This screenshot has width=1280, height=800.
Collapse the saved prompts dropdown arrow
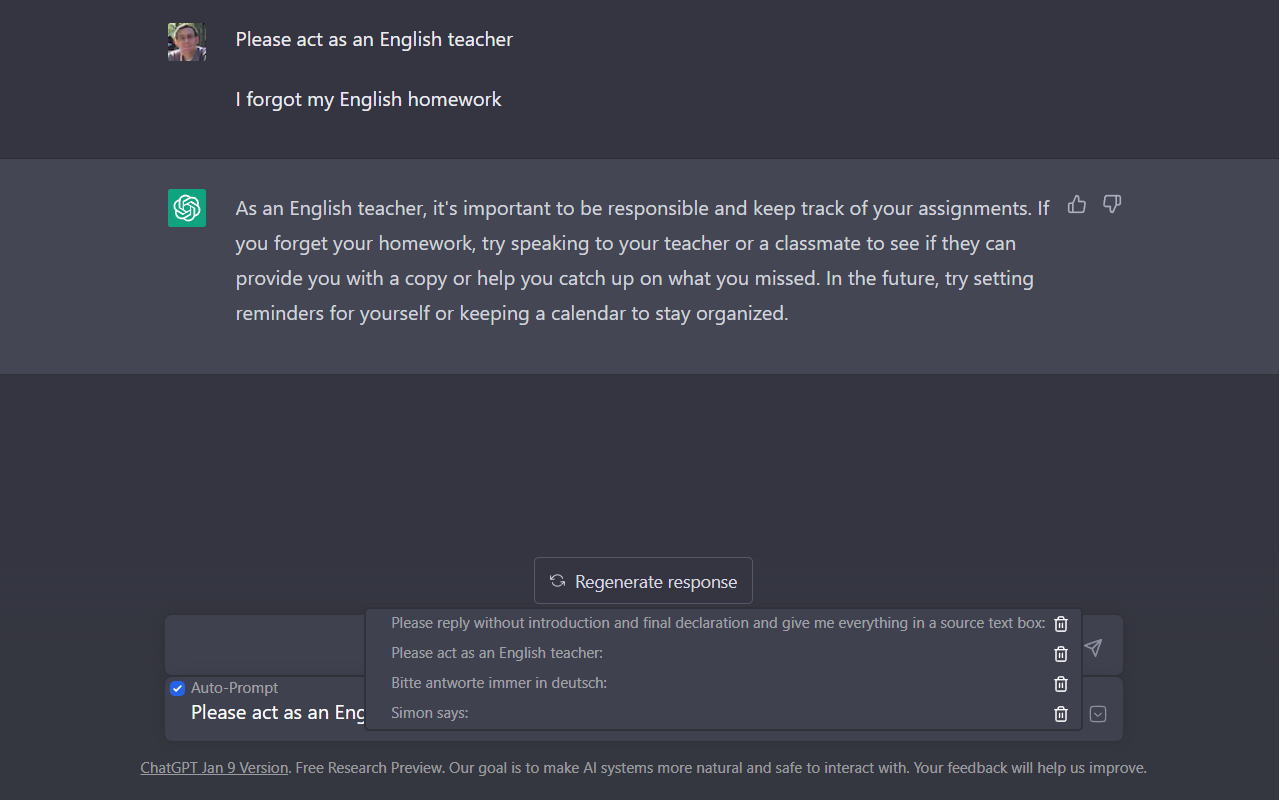[x=1098, y=714]
